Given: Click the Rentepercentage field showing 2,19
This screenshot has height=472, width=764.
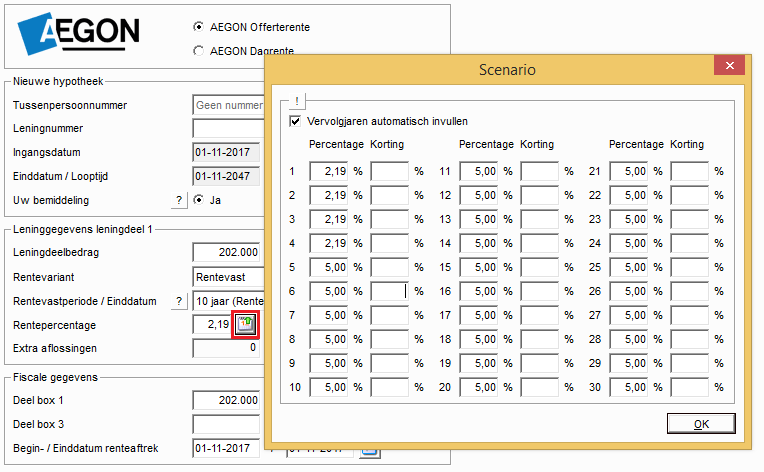Looking at the screenshot, I should coord(213,324).
